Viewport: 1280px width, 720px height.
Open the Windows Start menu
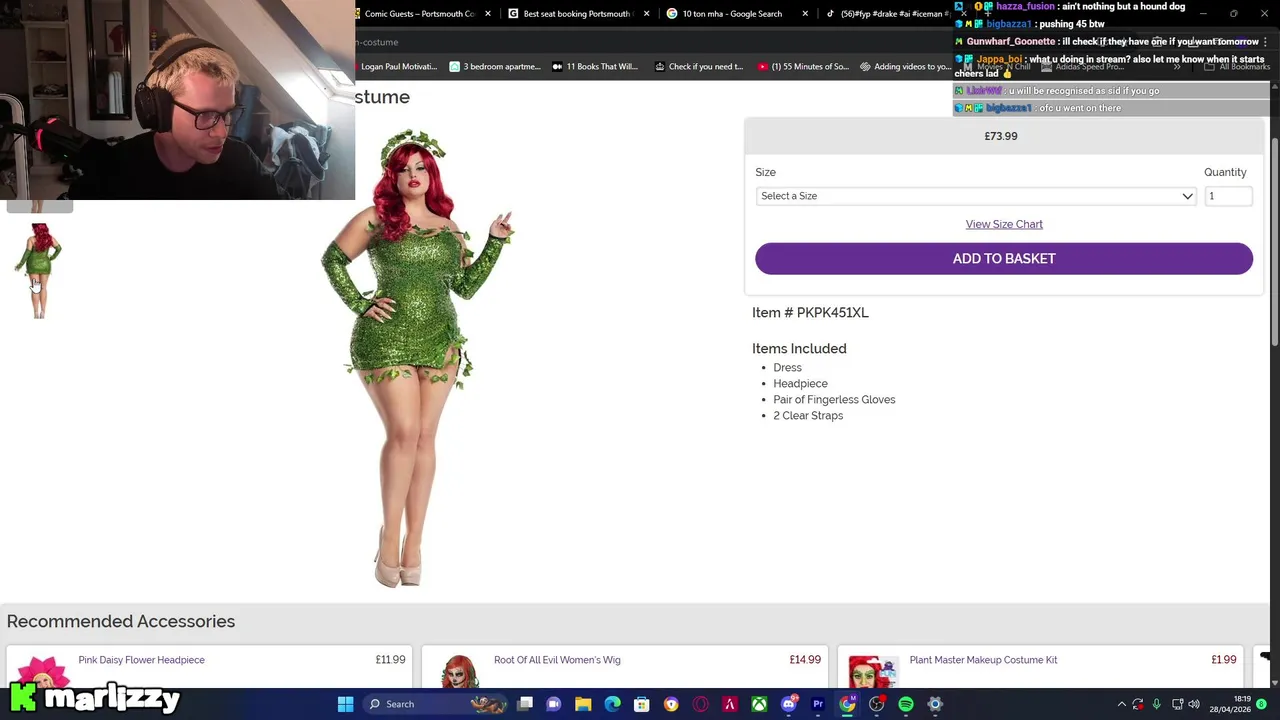345,704
